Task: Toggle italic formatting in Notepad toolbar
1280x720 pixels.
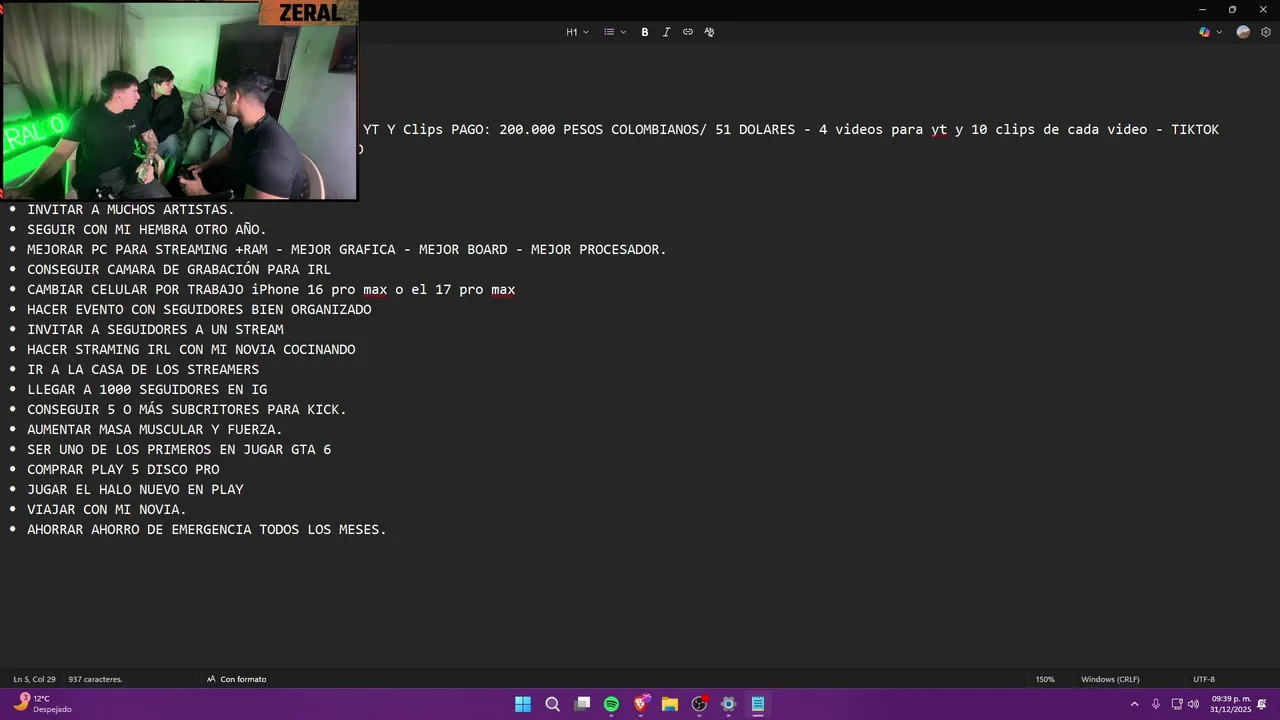Action: click(666, 32)
